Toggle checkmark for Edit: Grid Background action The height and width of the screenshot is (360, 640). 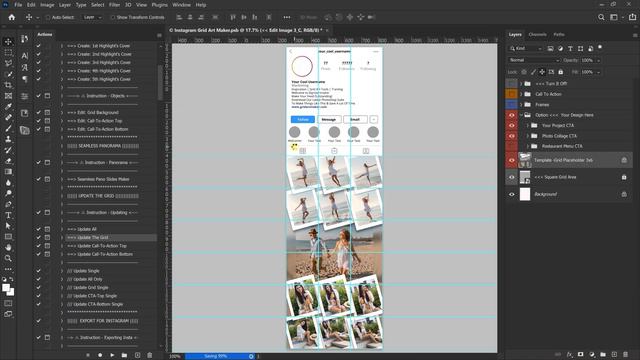click(38, 112)
